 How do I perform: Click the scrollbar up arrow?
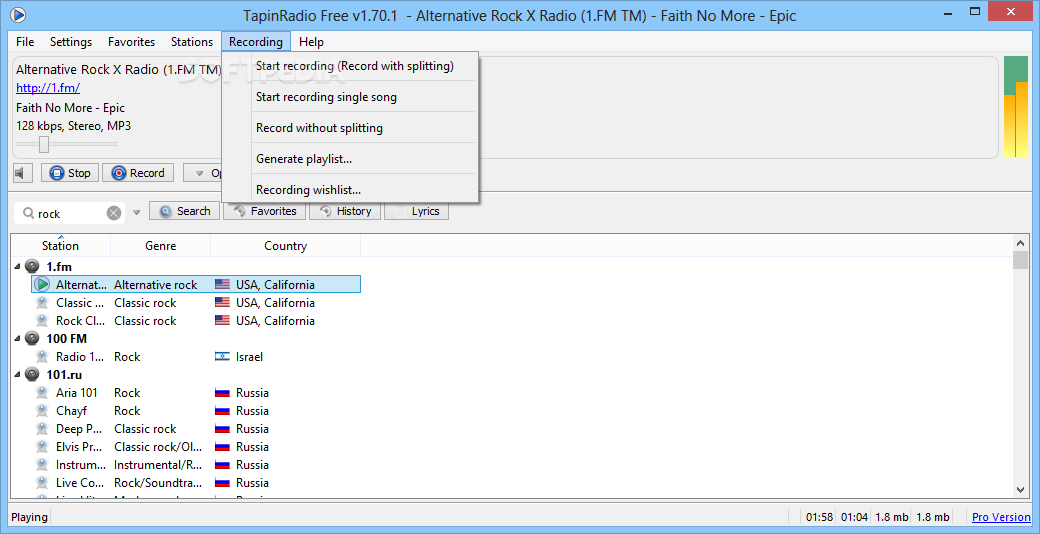[x=1020, y=243]
